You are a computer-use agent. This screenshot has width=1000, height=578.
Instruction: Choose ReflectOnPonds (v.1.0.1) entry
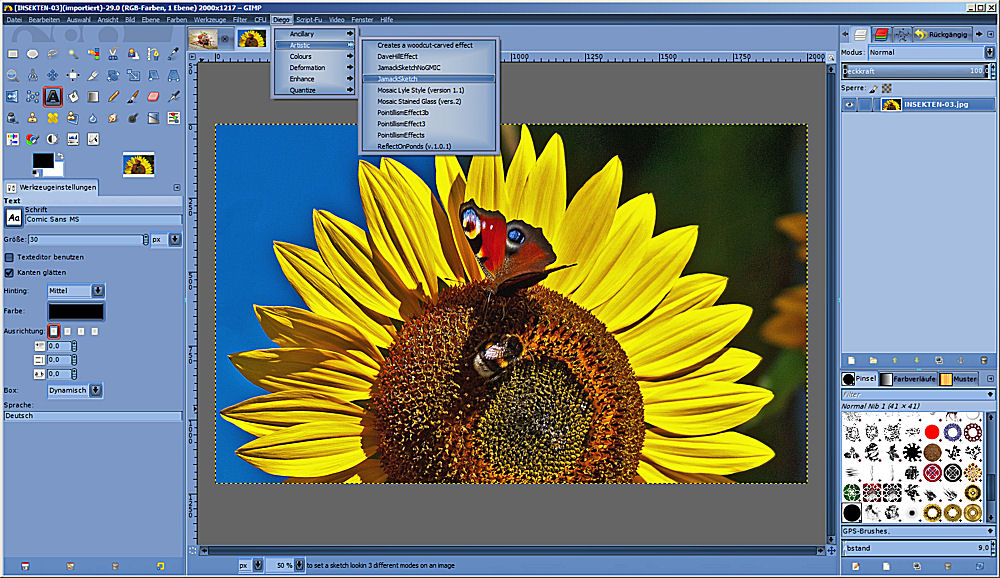[x=429, y=146]
